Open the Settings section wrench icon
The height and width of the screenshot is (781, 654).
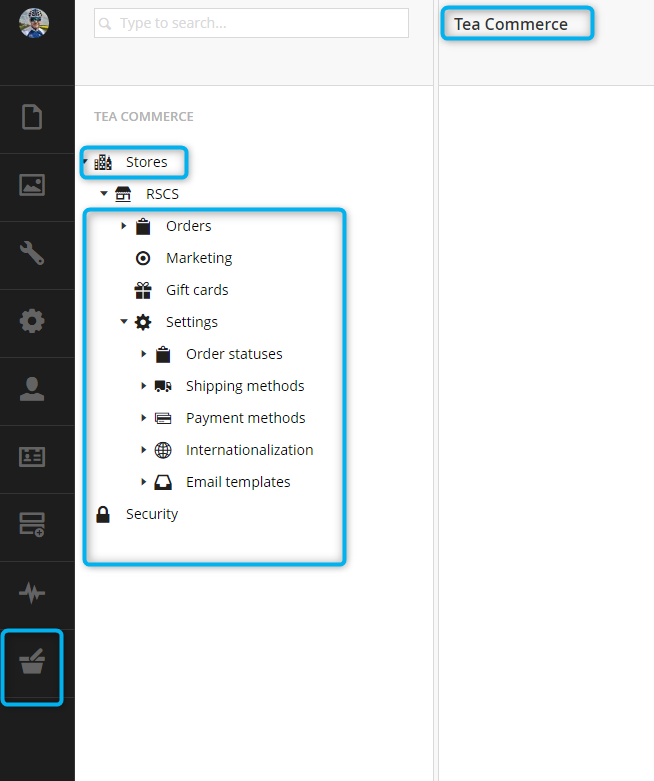point(32,253)
